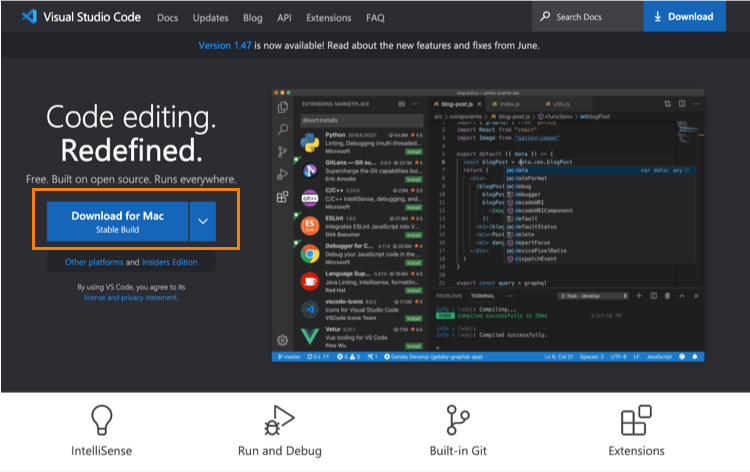Click Ln 6, Col 21 in status bar
Screen dimensions: 750x472
[559, 357]
